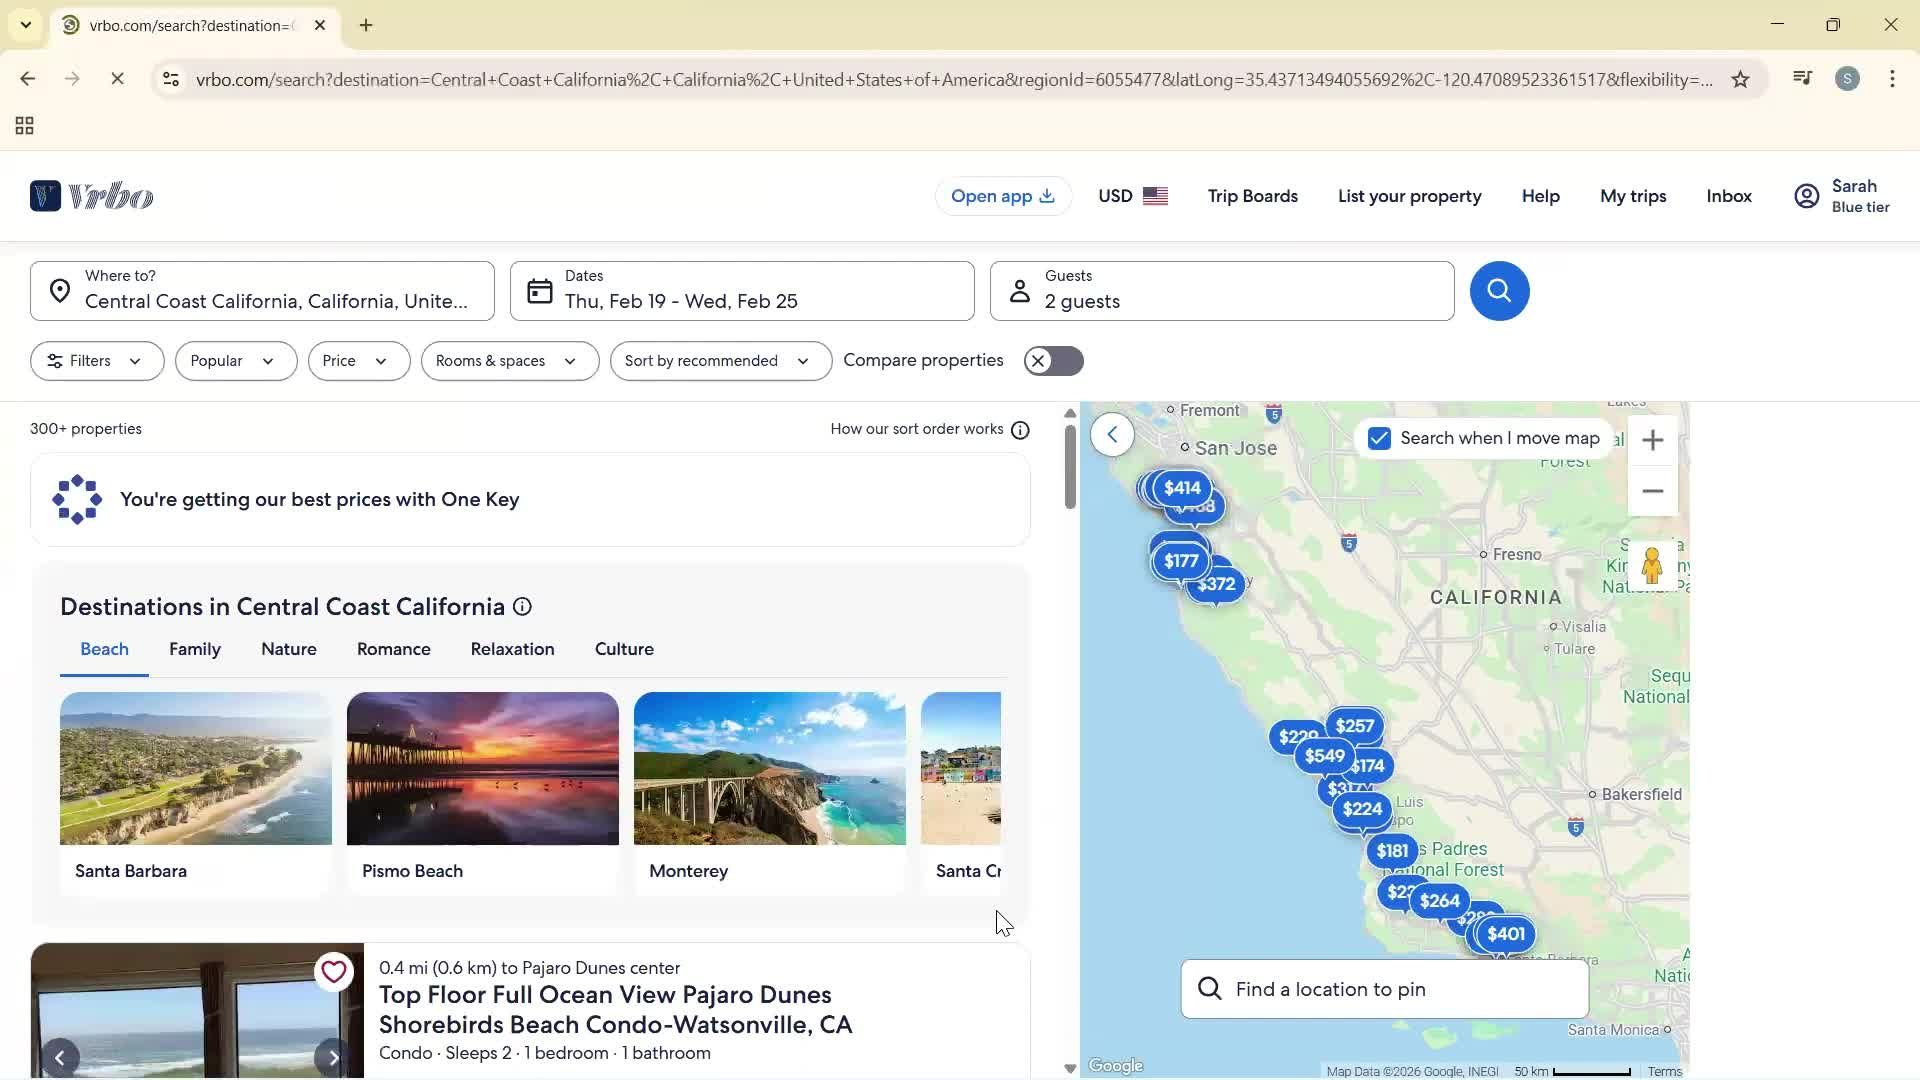Activate the Street View pegman on the map
This screenshot has height=1080, width=1920.
coord(1652,566)
